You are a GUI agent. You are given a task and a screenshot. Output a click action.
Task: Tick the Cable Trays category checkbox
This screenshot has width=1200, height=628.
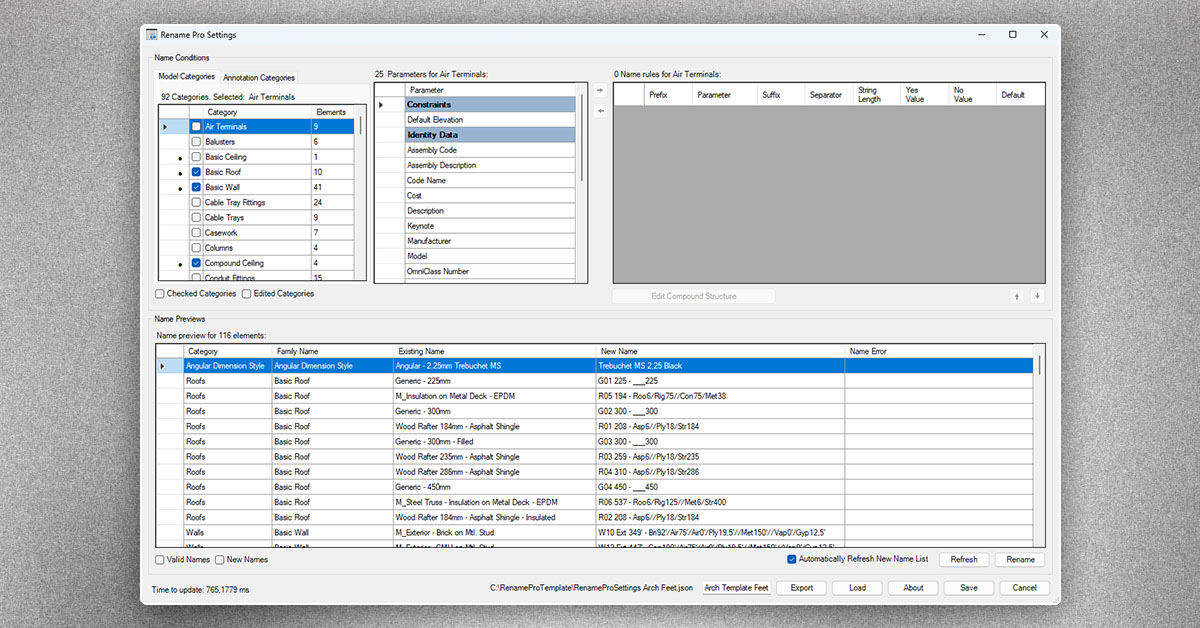[196, 217]
